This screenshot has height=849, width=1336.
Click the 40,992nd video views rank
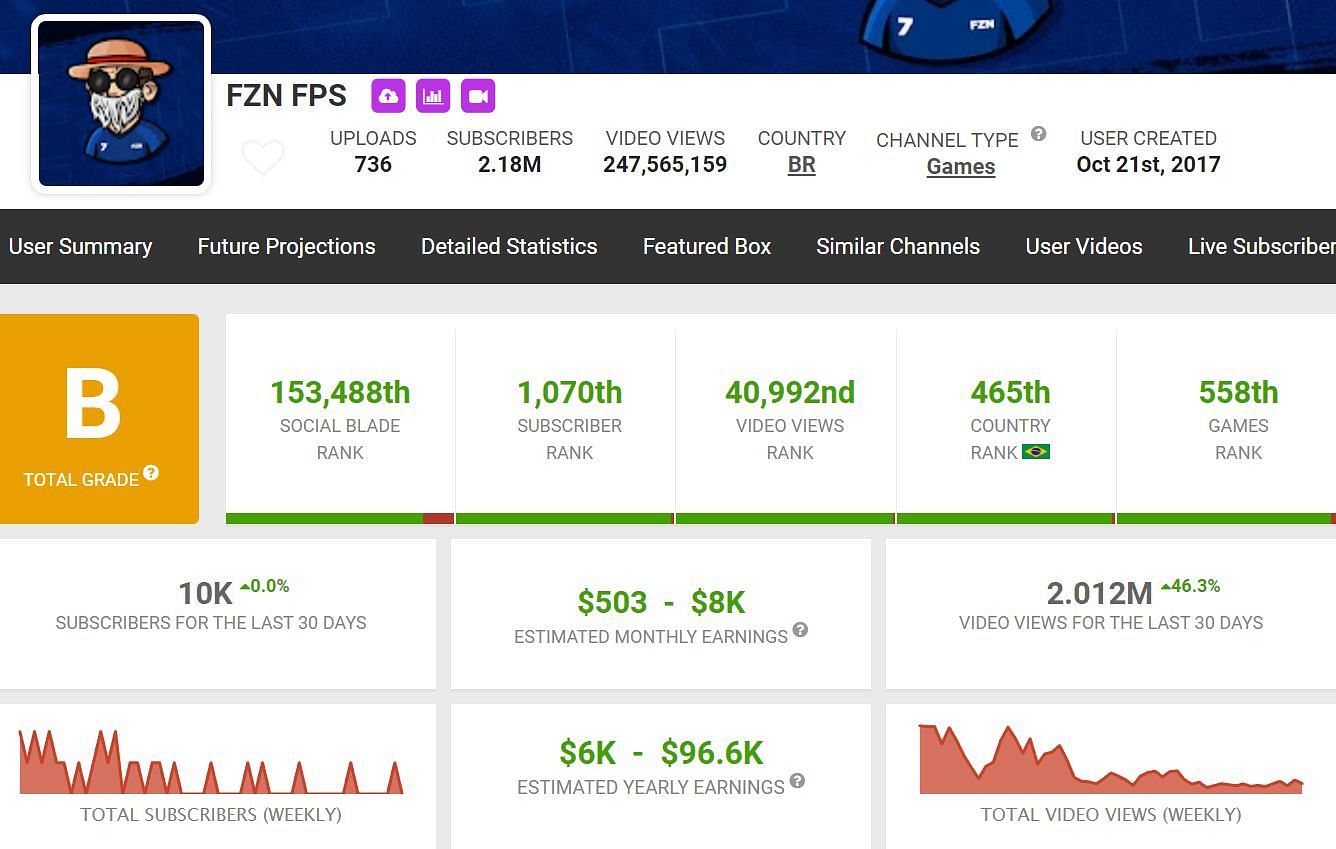click(x=790, y=392)
